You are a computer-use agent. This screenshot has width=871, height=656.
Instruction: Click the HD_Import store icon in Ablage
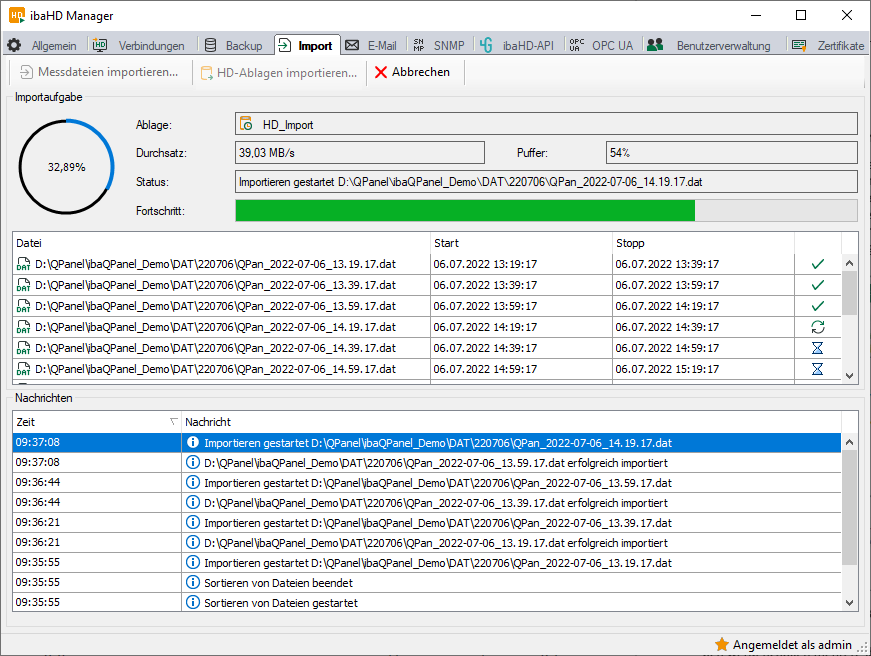246,124
